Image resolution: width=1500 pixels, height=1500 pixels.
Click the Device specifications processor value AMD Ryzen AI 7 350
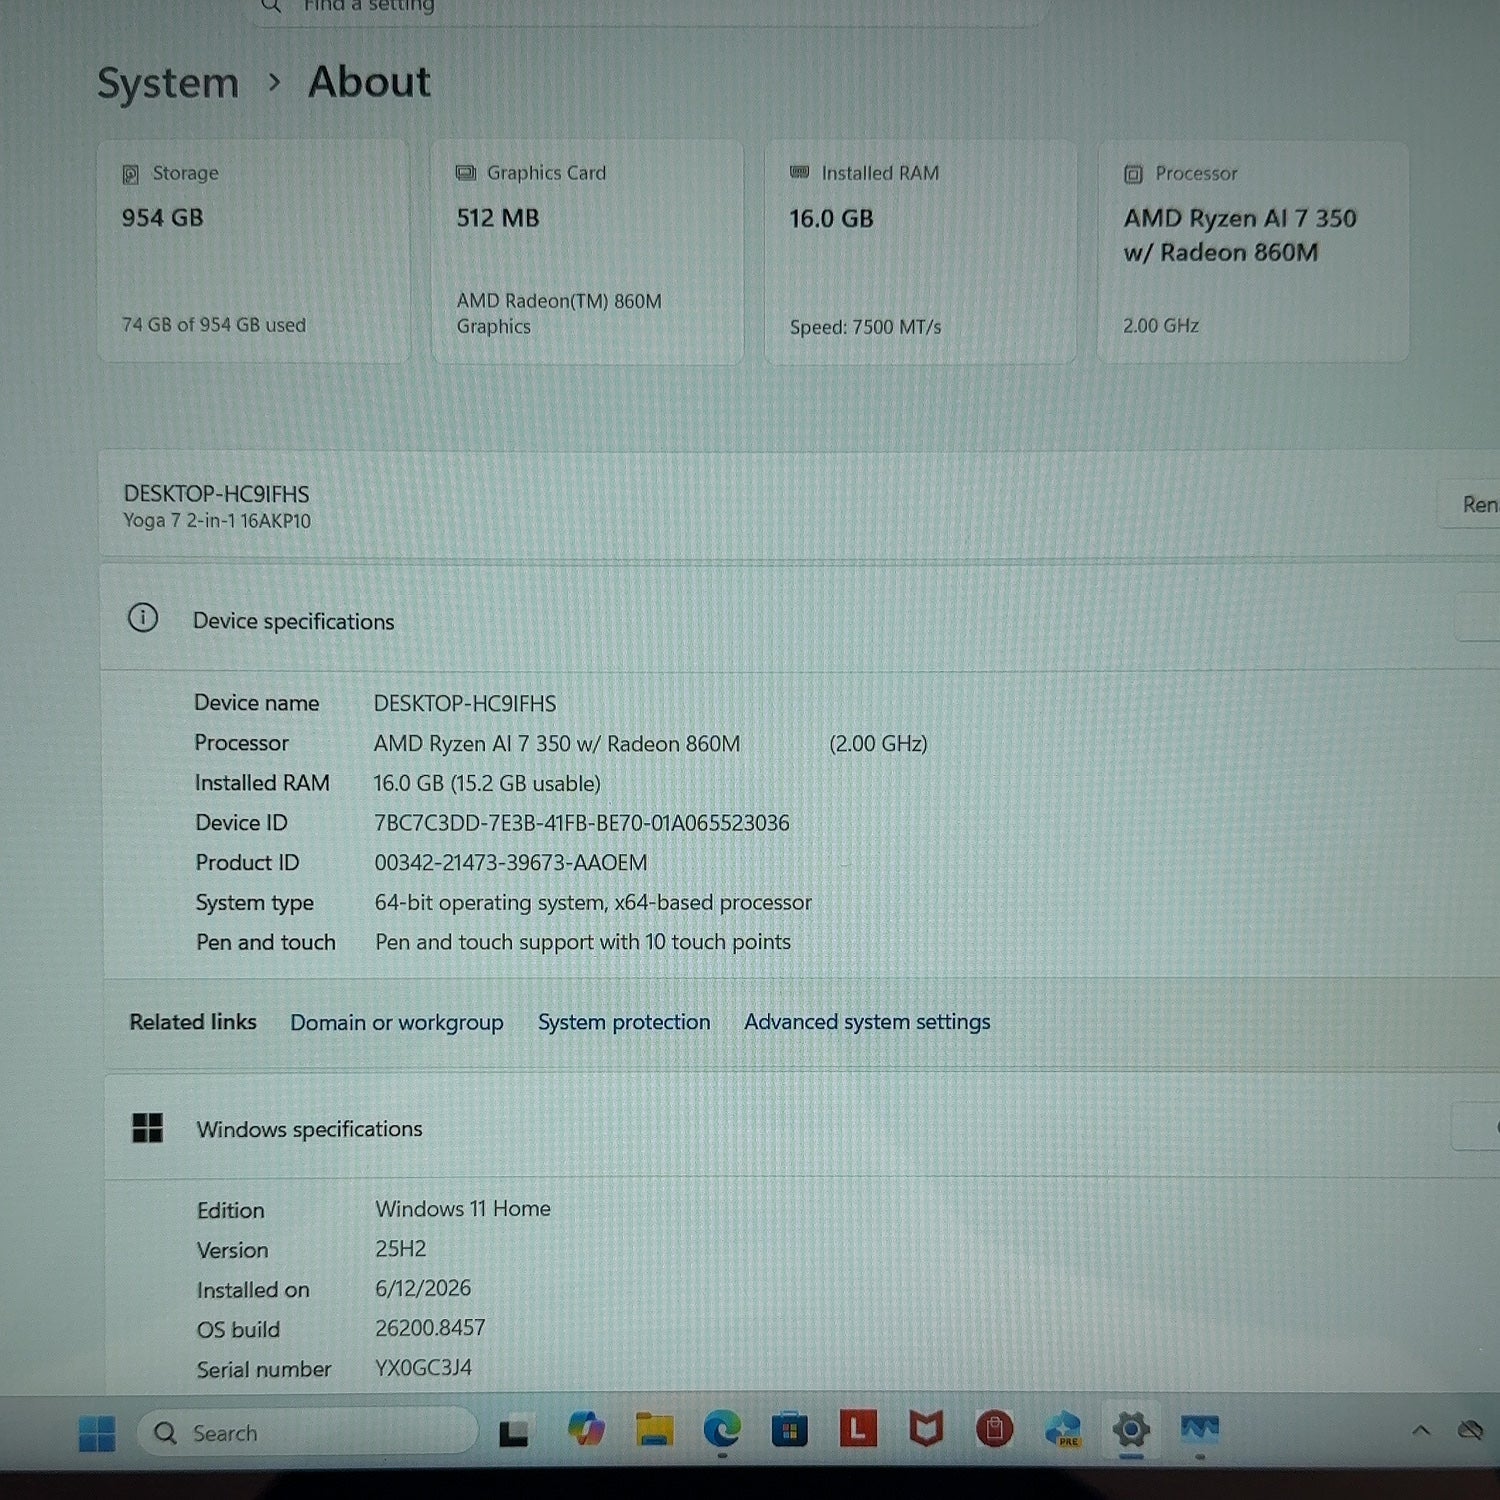coord(557,744)
